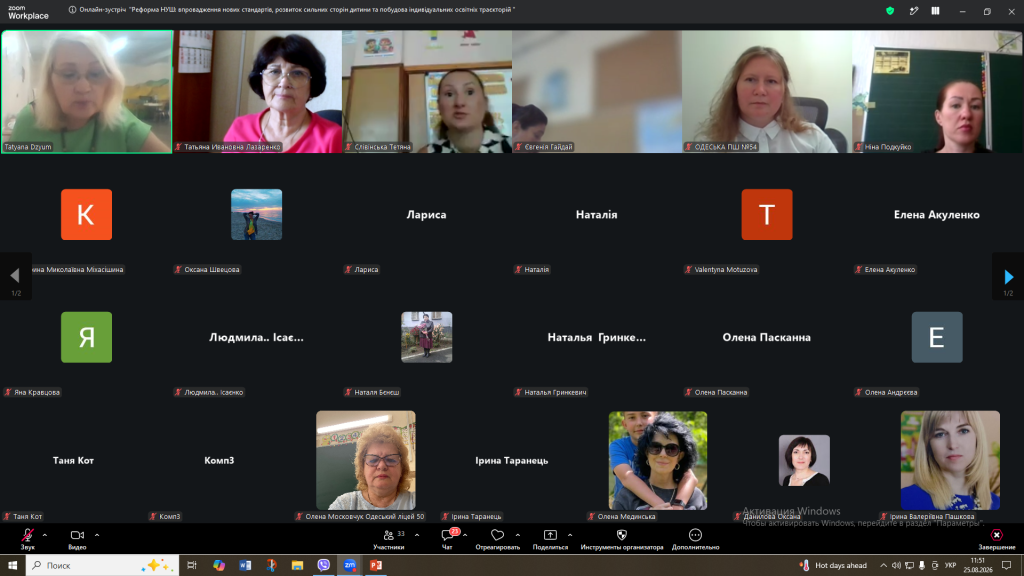Open PowerPoint from the taskbar
Screen dimensions: 1024x576
pos(376,565)
